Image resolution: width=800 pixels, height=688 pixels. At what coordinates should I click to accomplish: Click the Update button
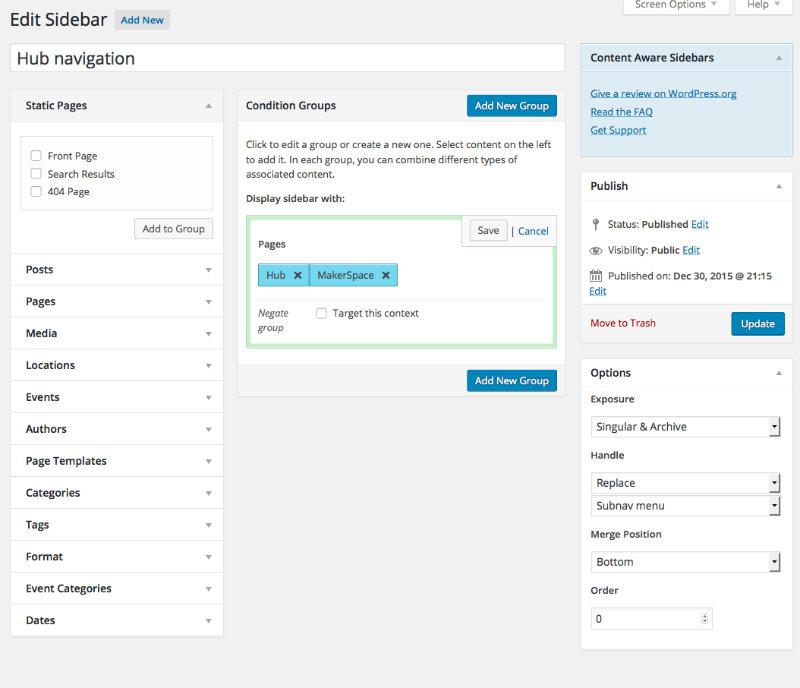[758, 324]
